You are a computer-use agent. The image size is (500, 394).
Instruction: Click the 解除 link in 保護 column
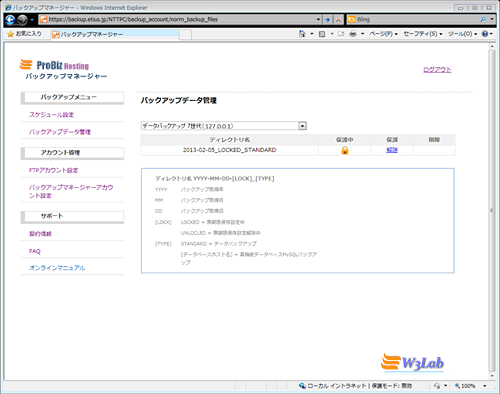tap(392, 150)
